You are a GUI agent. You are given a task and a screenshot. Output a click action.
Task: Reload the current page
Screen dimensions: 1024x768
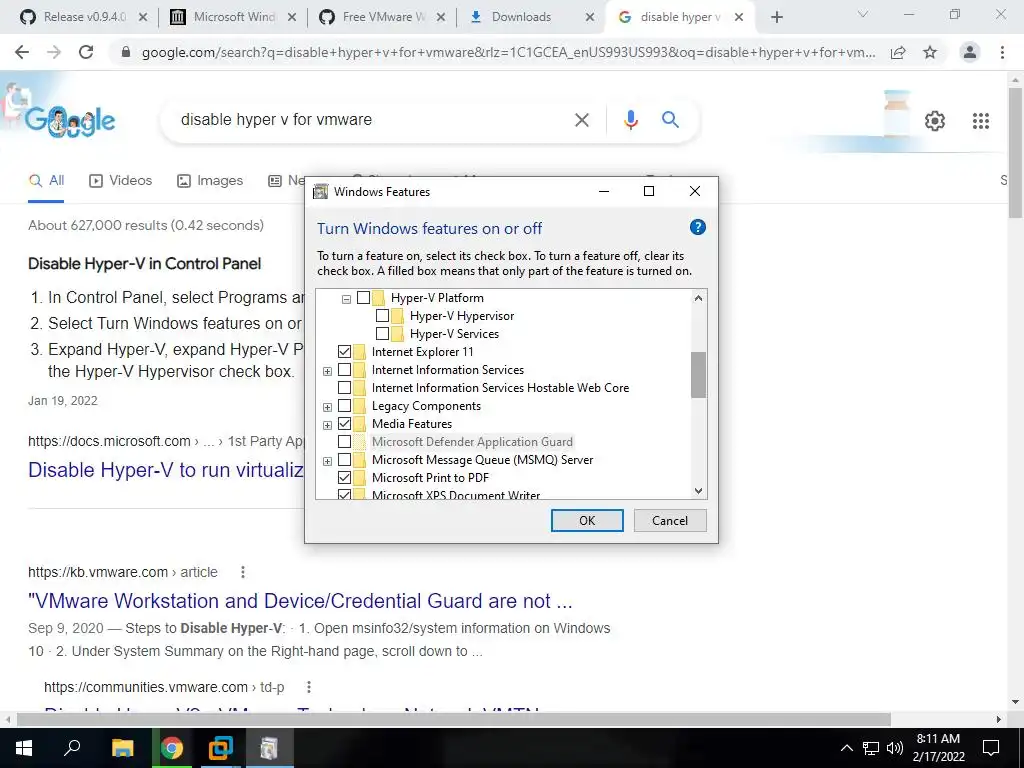tap(86, 52)
